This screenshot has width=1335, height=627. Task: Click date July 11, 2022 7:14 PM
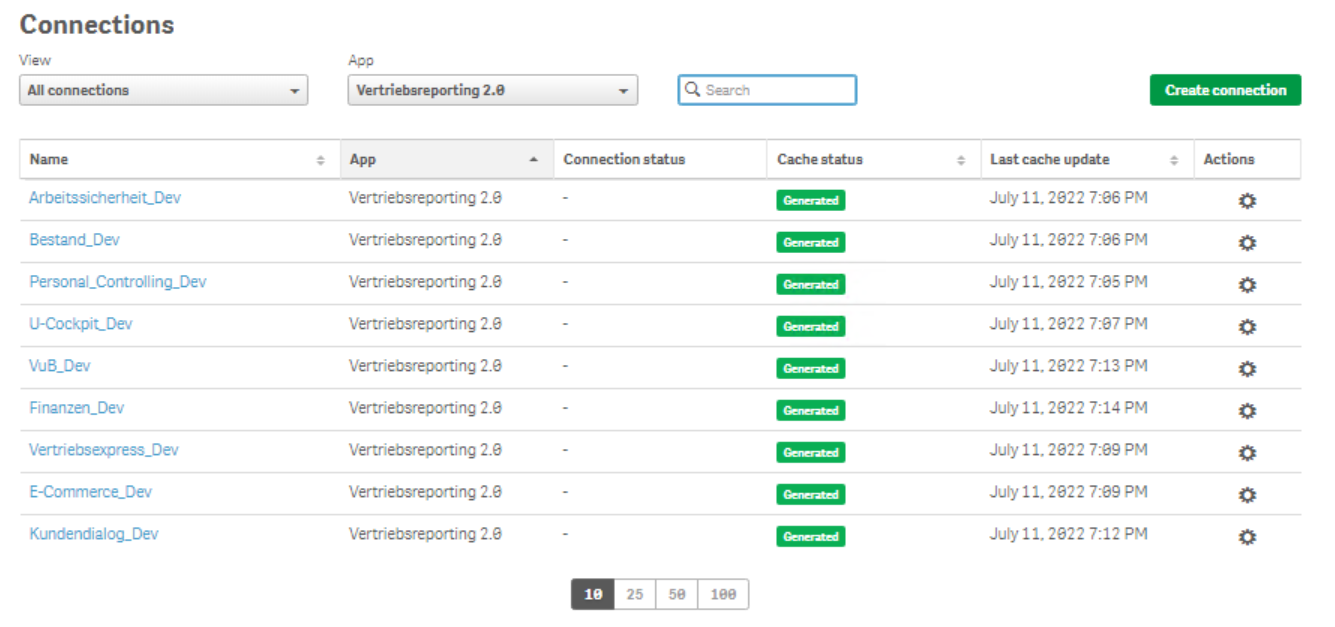(1069, 408)
